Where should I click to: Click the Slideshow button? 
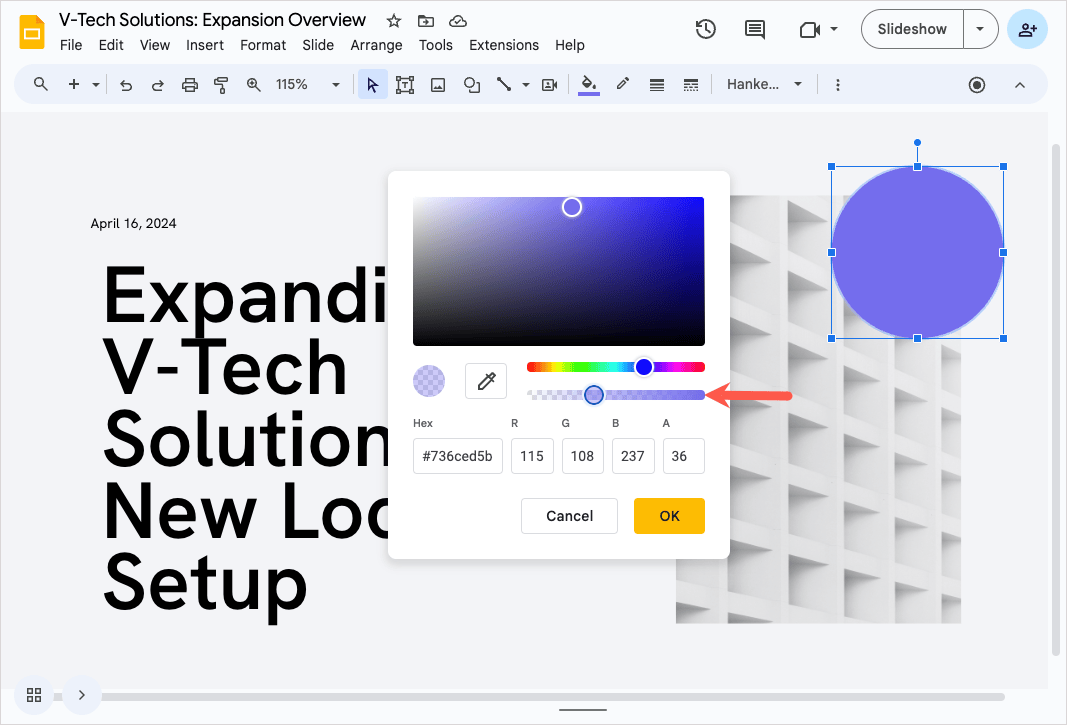(x=912, y=29)
